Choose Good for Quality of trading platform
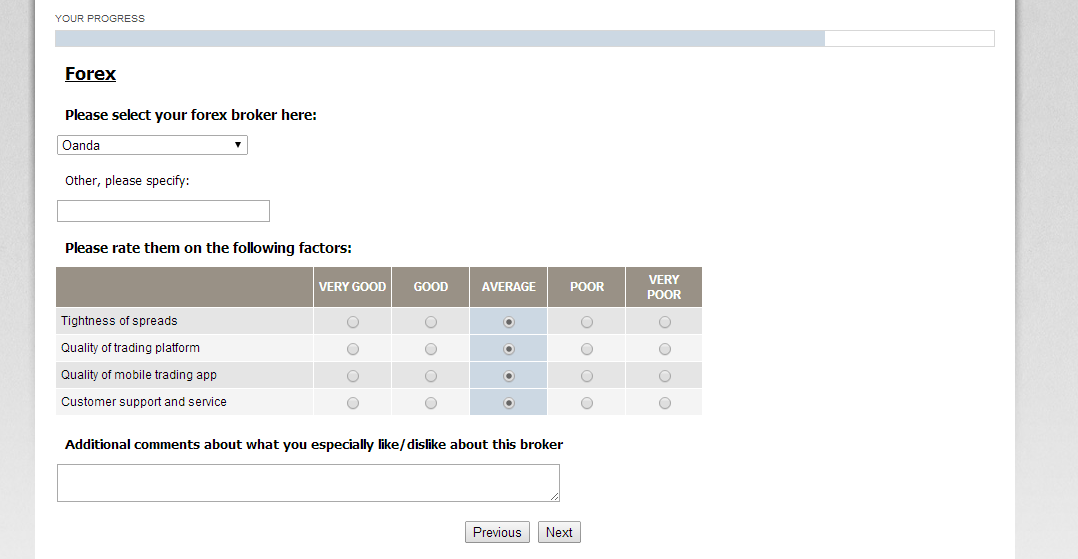This screenshot has height=559, width=1078. [x=431, y=349]
